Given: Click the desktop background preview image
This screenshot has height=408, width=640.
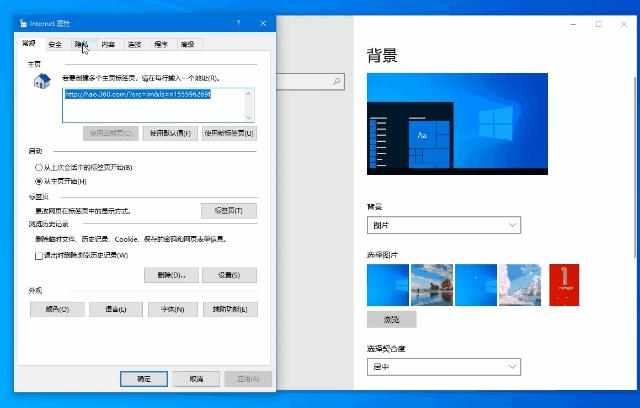Looking at the screenshot, I should (x=457, y=124).
